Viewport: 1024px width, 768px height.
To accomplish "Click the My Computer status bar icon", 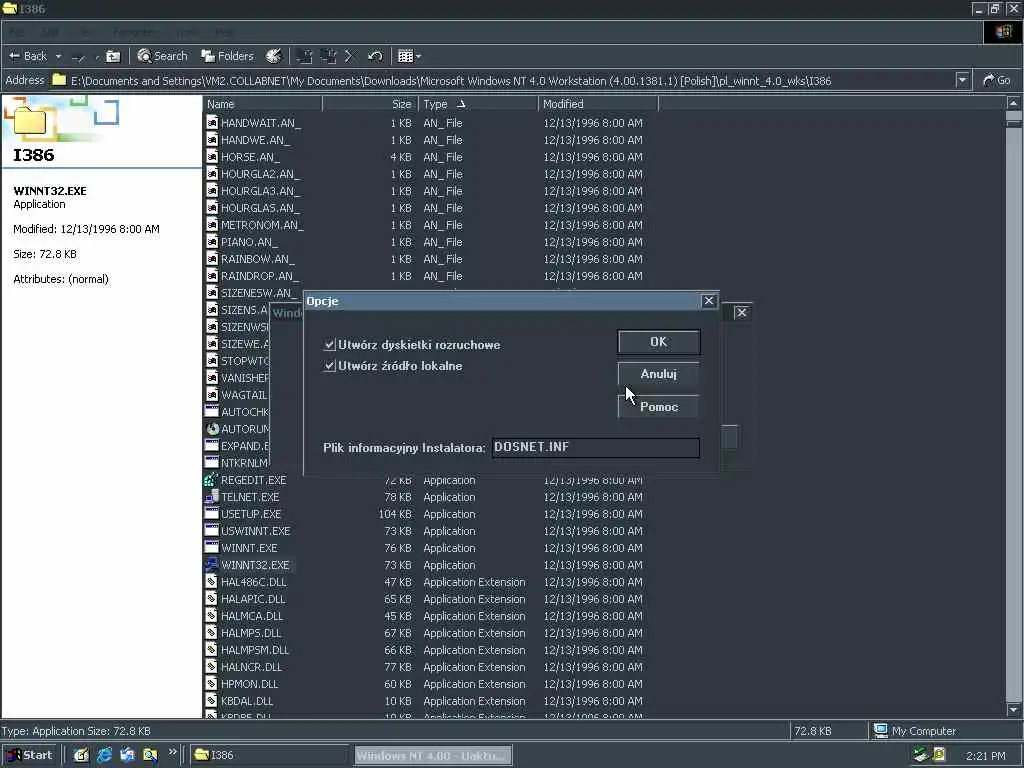I will 881,731.
